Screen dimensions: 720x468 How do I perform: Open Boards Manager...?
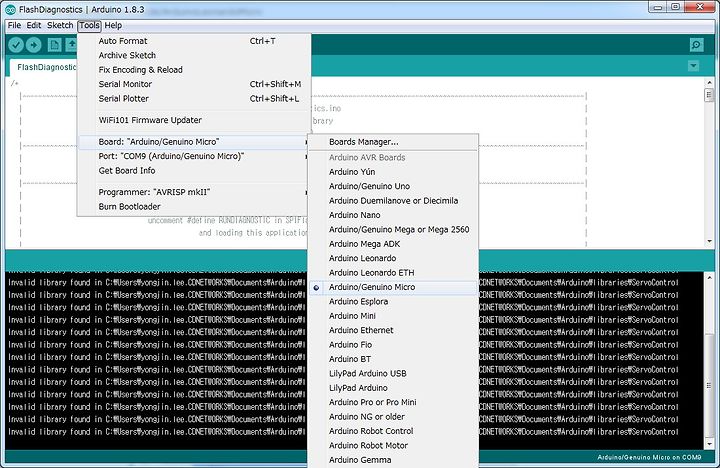pyautogui.click(x=393, y=142)
